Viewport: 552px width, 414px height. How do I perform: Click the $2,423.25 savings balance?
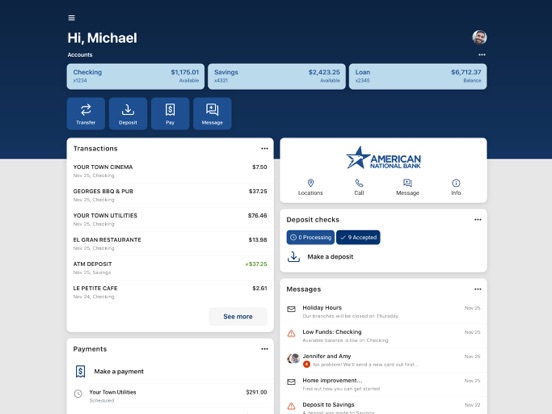[x=324, y=72]
